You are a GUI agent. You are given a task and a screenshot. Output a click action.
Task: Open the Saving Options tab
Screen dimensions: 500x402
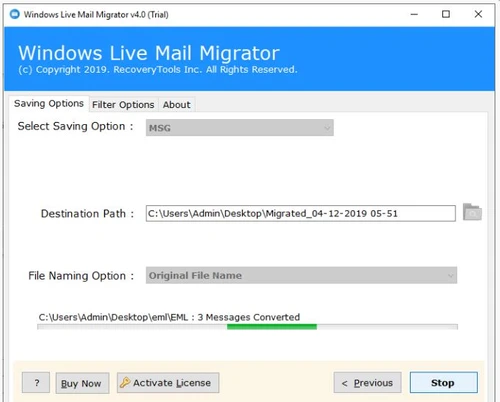(x=49, y=104)
